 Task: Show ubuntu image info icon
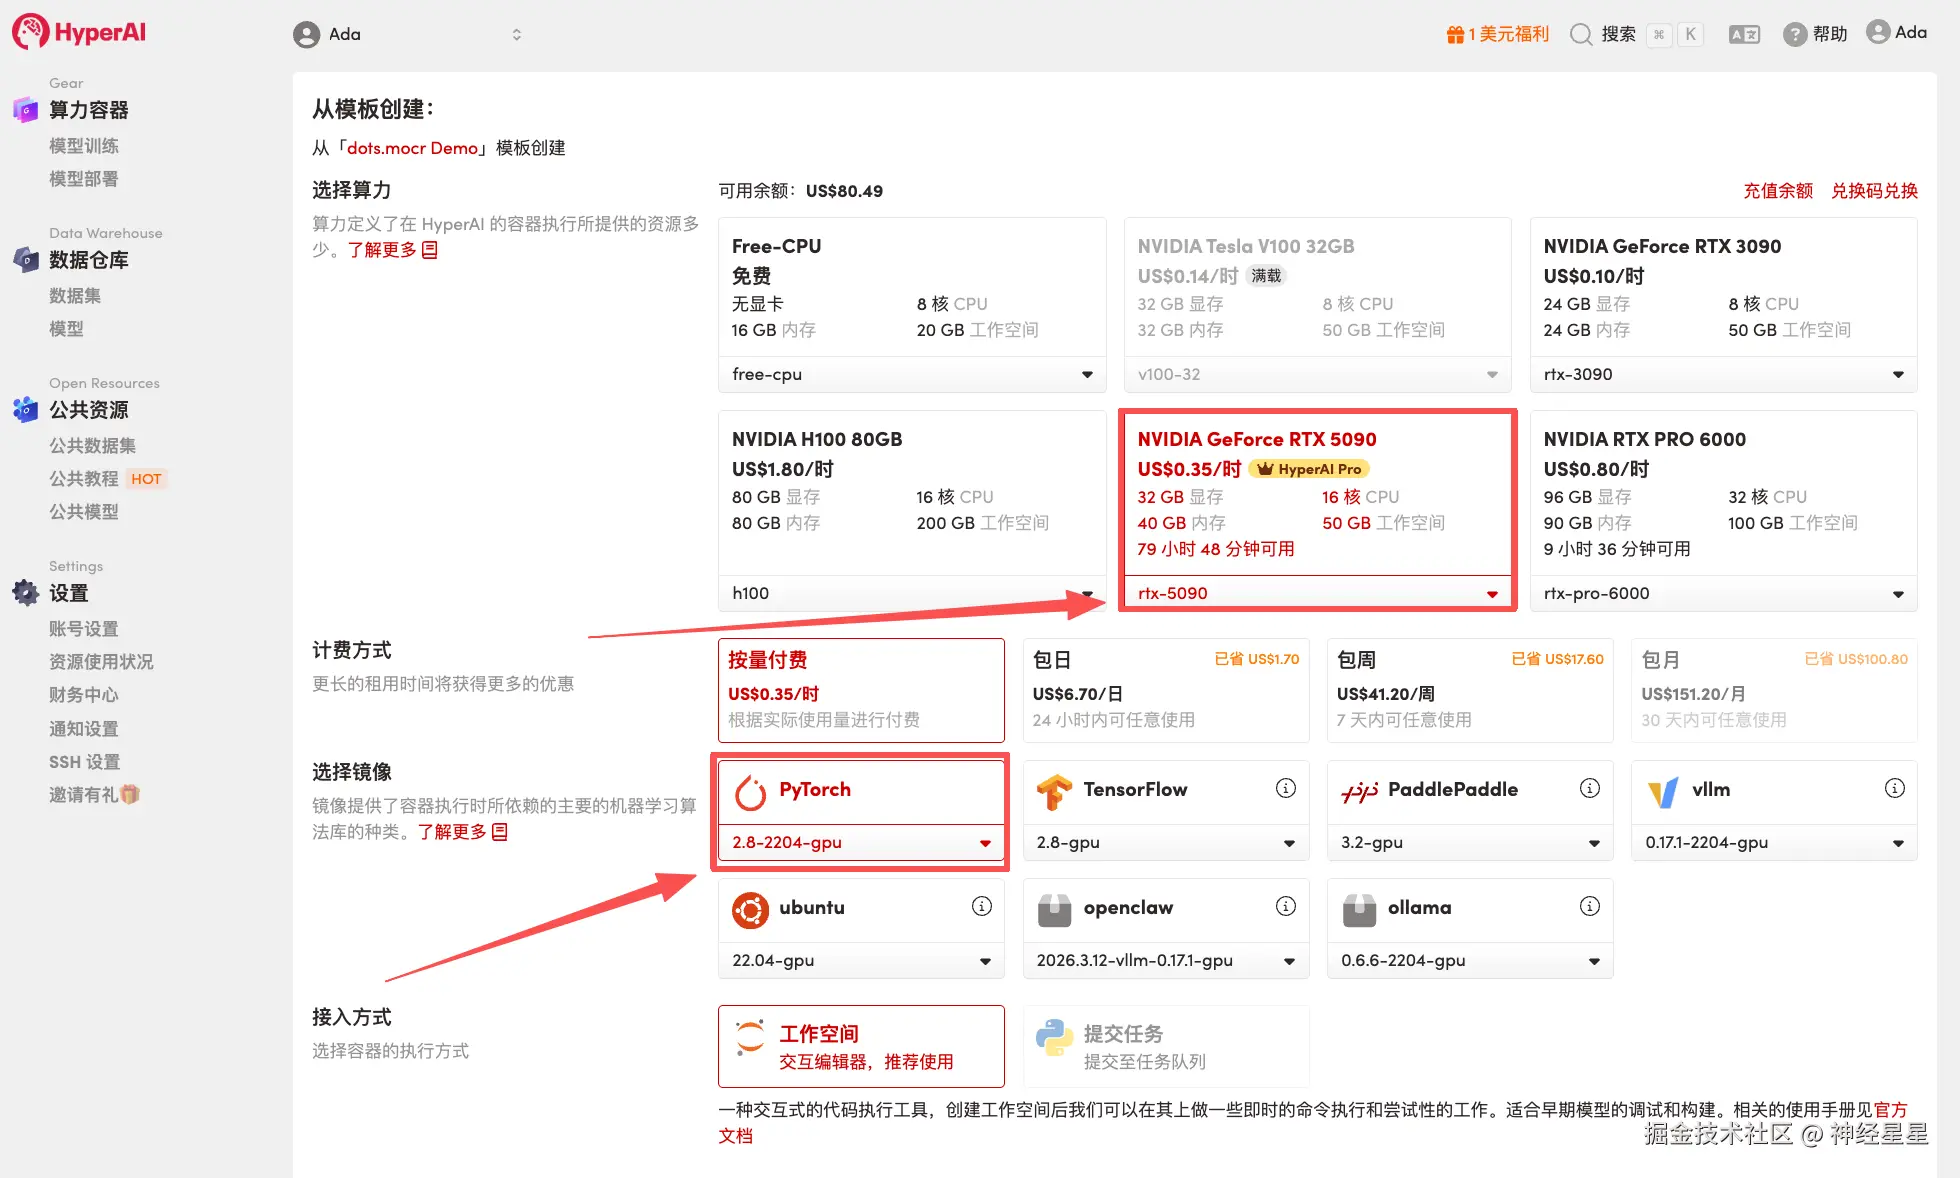click(981, 906)
